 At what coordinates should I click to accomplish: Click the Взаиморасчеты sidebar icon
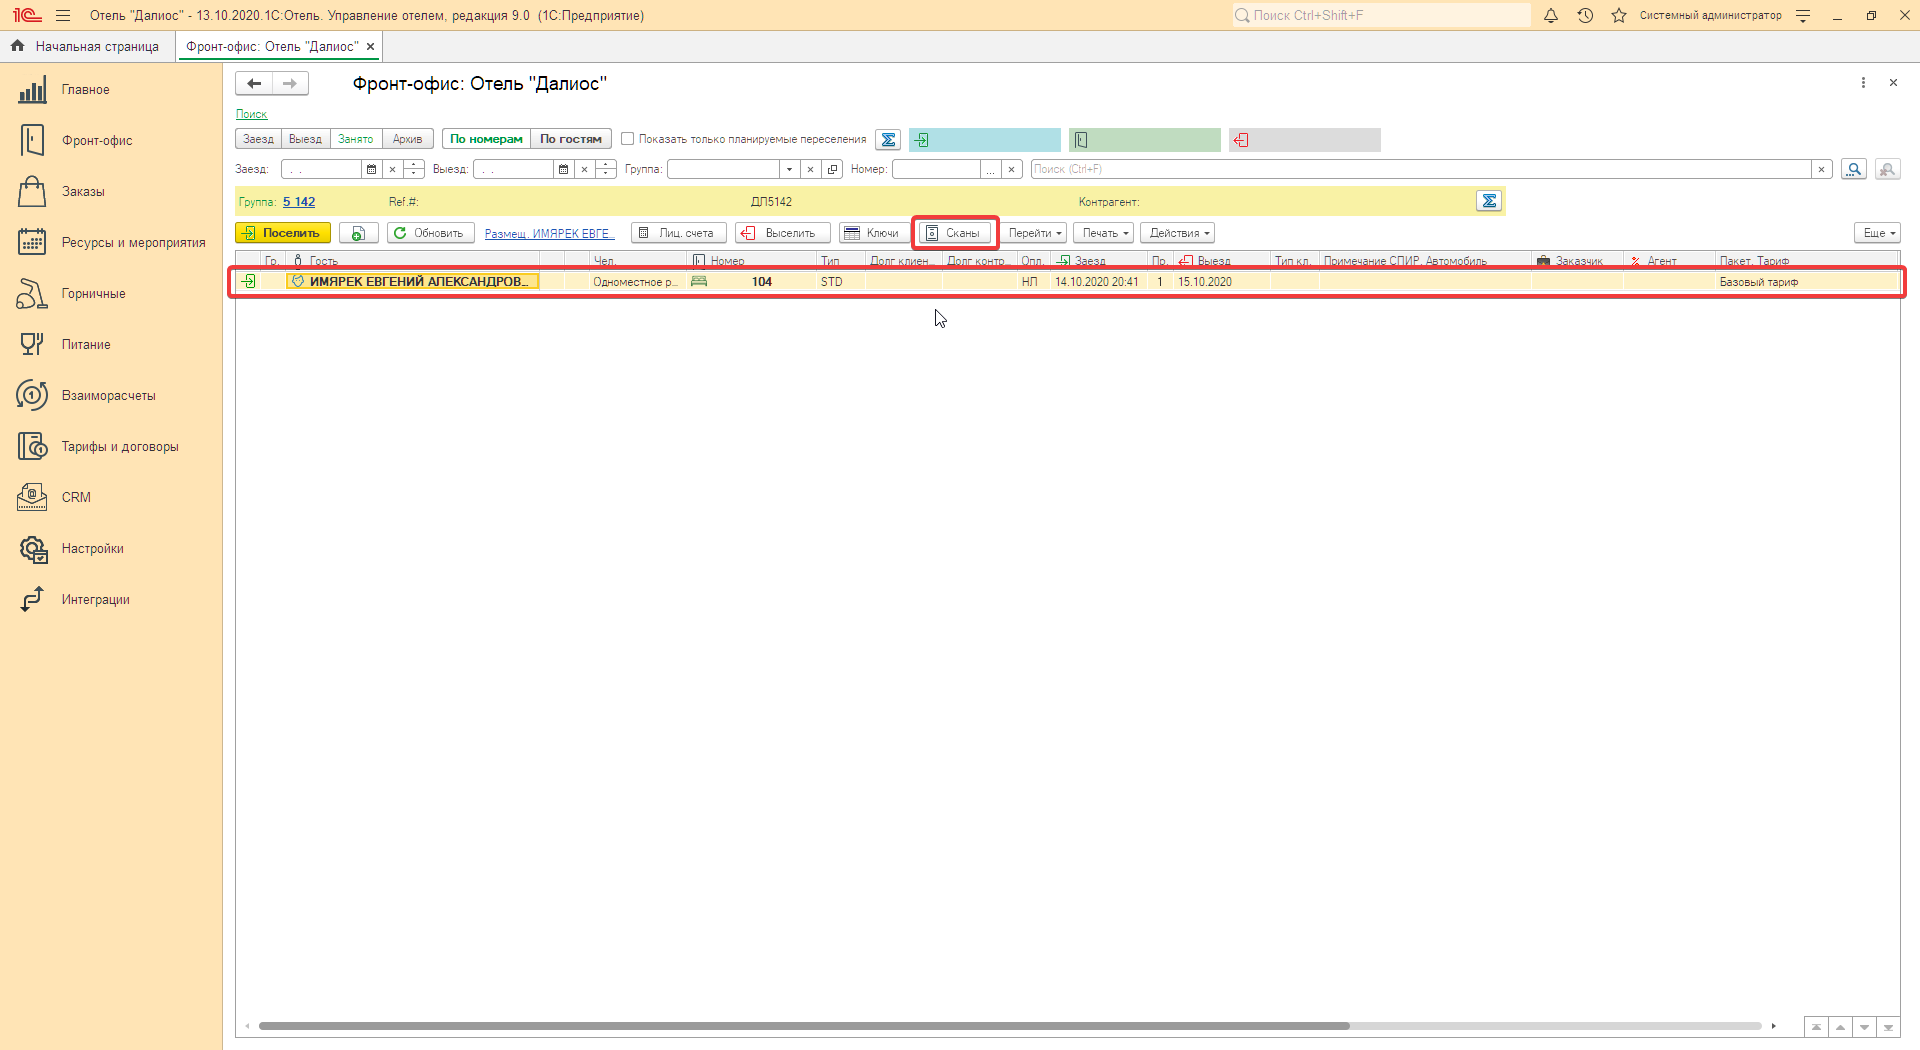[32, 396]
